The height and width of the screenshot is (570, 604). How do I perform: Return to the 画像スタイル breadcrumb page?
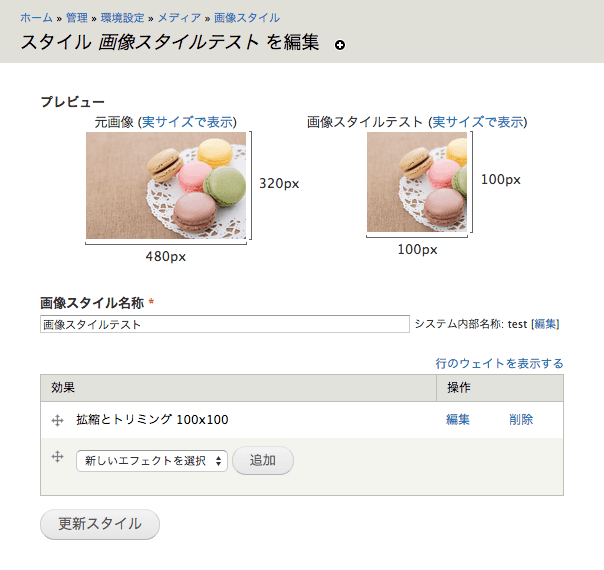[x=247, y=18]
